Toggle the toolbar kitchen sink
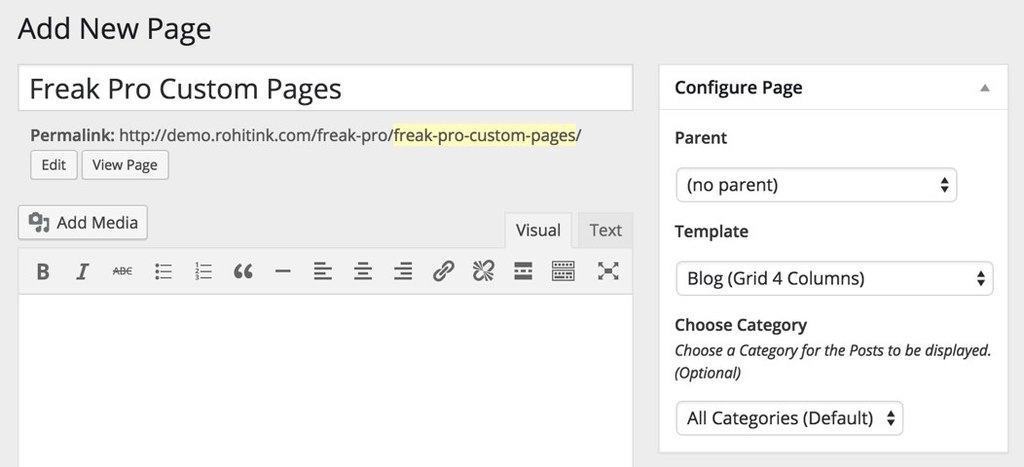This screenshot has height=467, width=1024. 563,271
